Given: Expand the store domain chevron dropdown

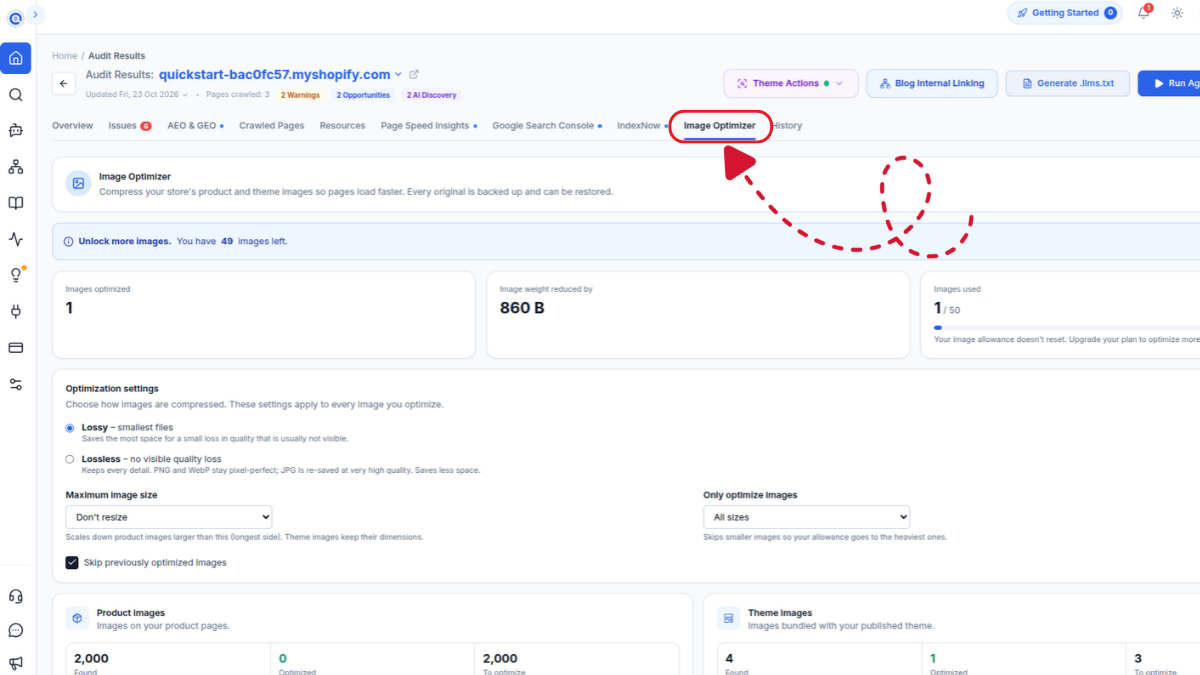Looking at the screenshot, I should 398,74.
